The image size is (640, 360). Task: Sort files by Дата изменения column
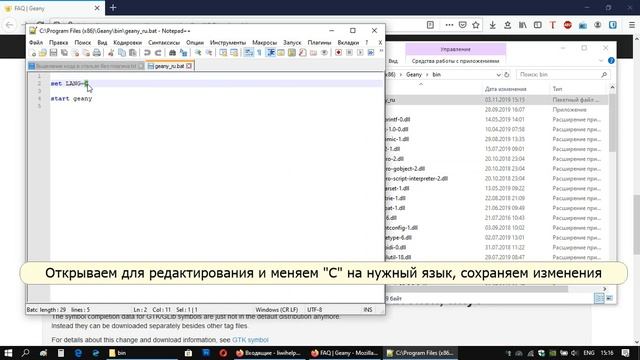pos(505,89)
